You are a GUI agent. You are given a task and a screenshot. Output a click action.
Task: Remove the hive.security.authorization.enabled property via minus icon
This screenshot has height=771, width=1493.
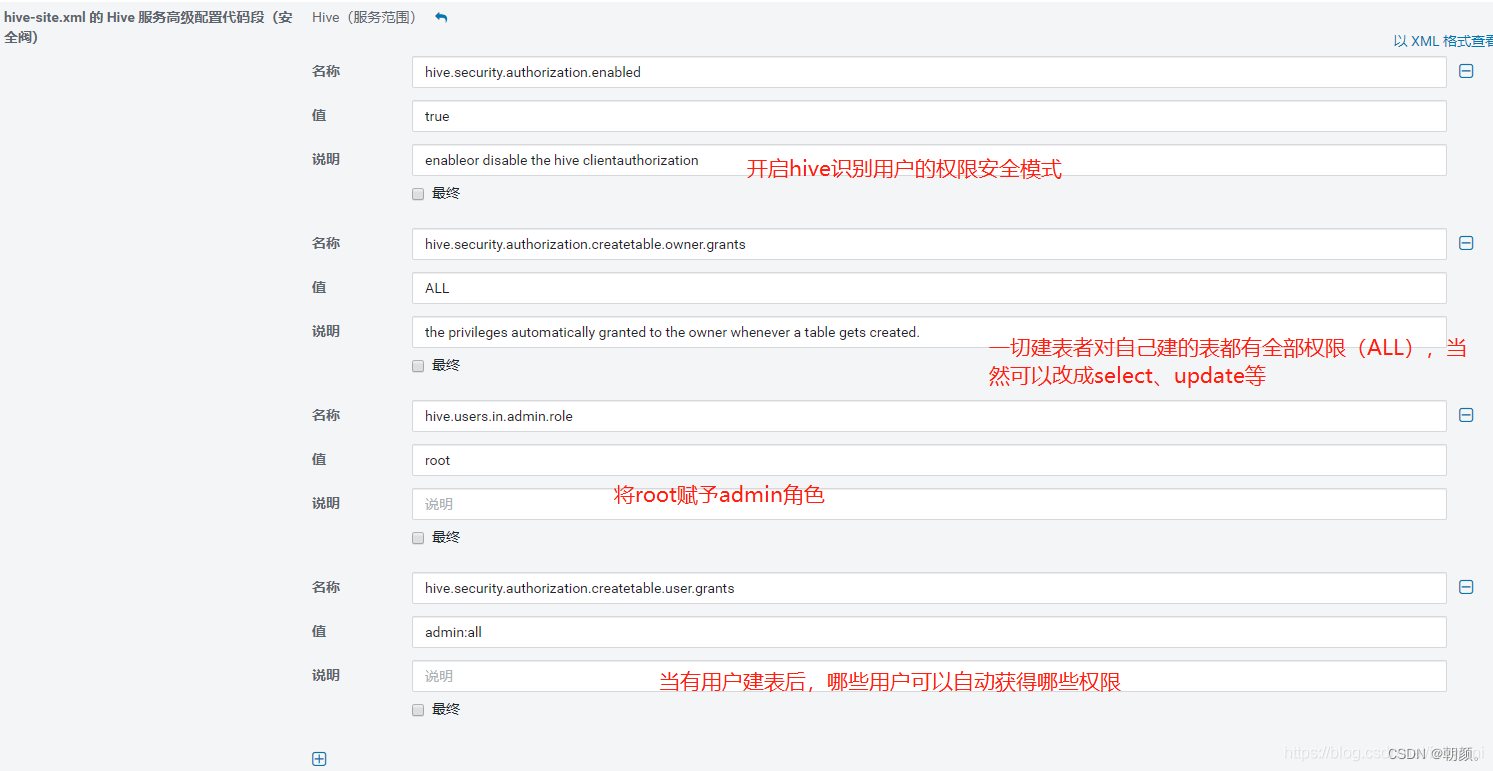coord(1466,71)
